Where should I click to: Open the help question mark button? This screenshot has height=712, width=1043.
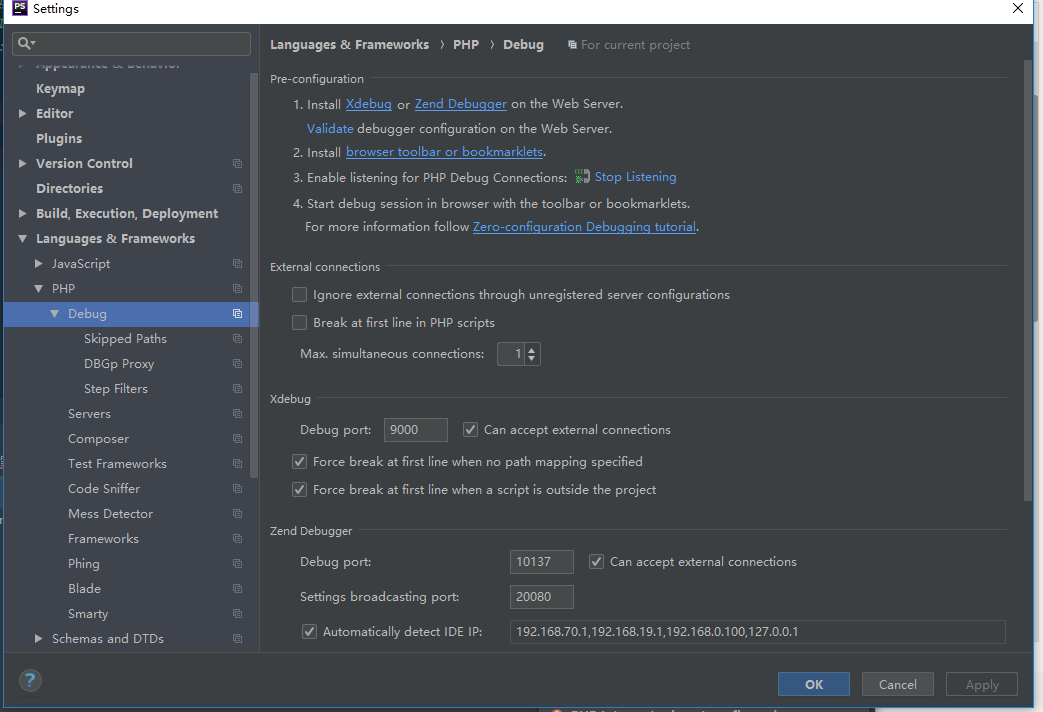(30, 680)
